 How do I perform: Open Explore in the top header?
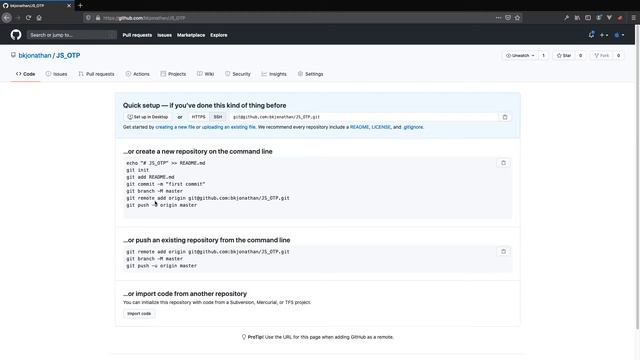coord(219,35)
